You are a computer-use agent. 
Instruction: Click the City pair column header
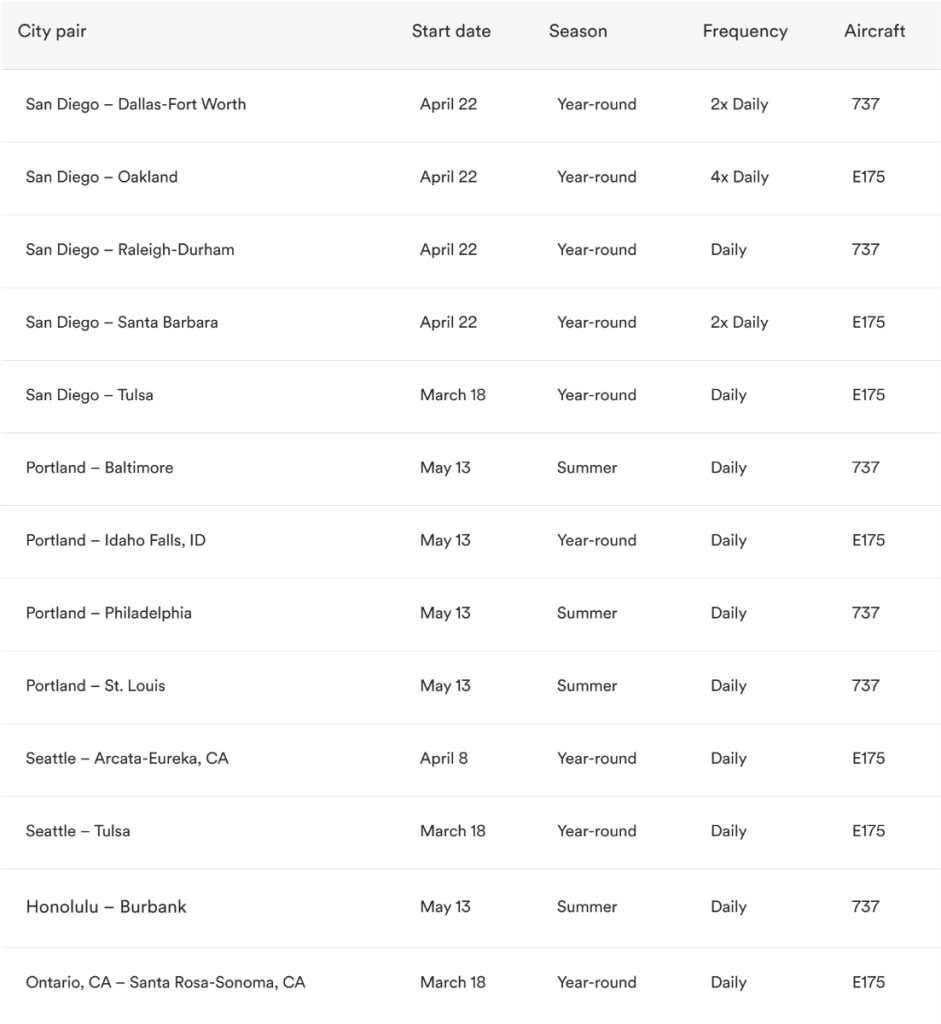point(52,31)
